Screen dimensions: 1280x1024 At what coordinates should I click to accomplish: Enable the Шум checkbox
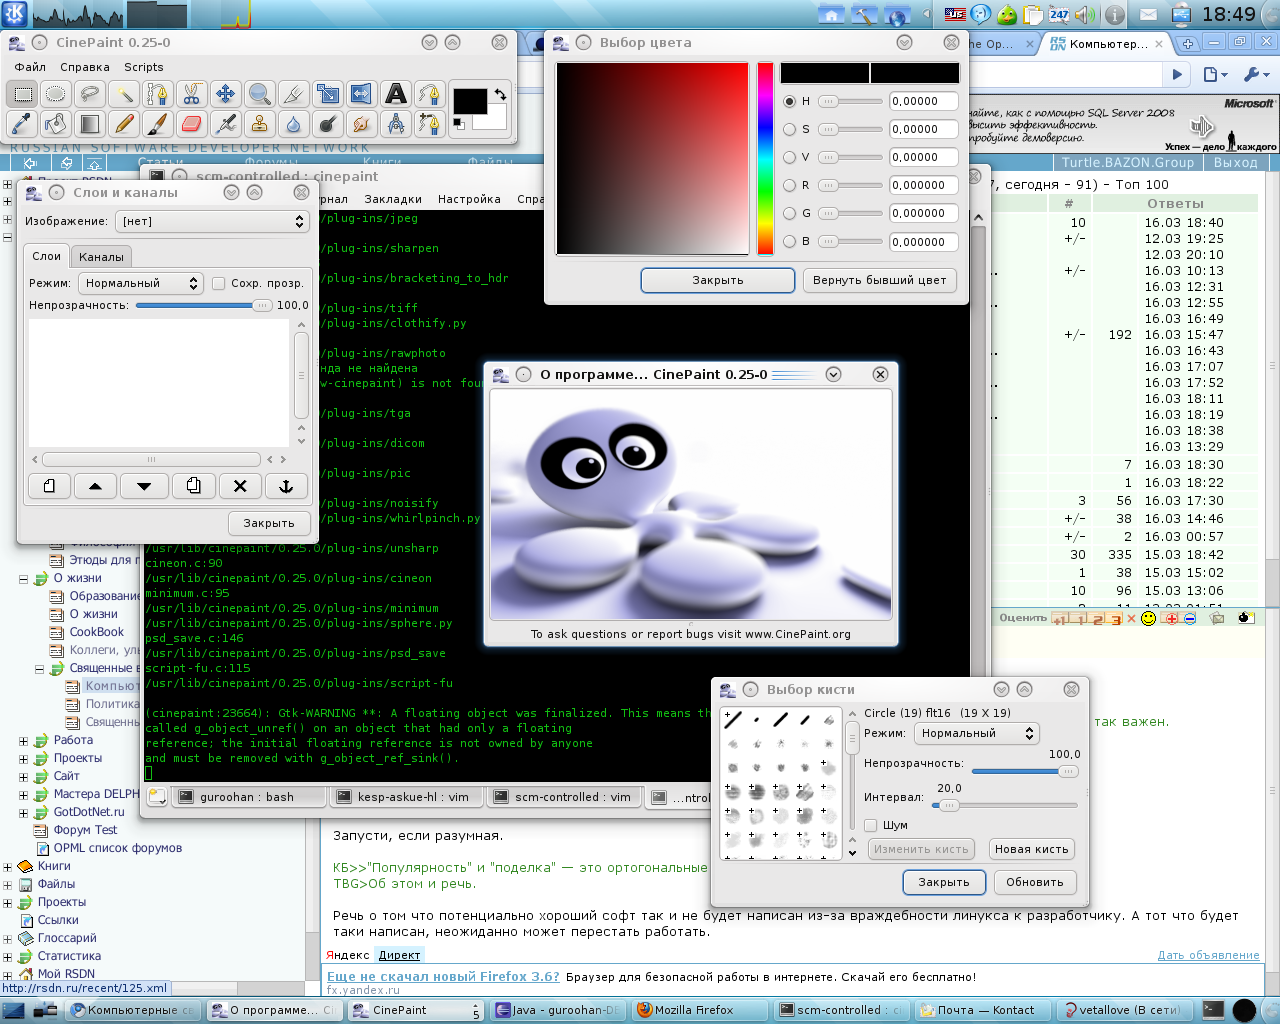click(871, 825)
